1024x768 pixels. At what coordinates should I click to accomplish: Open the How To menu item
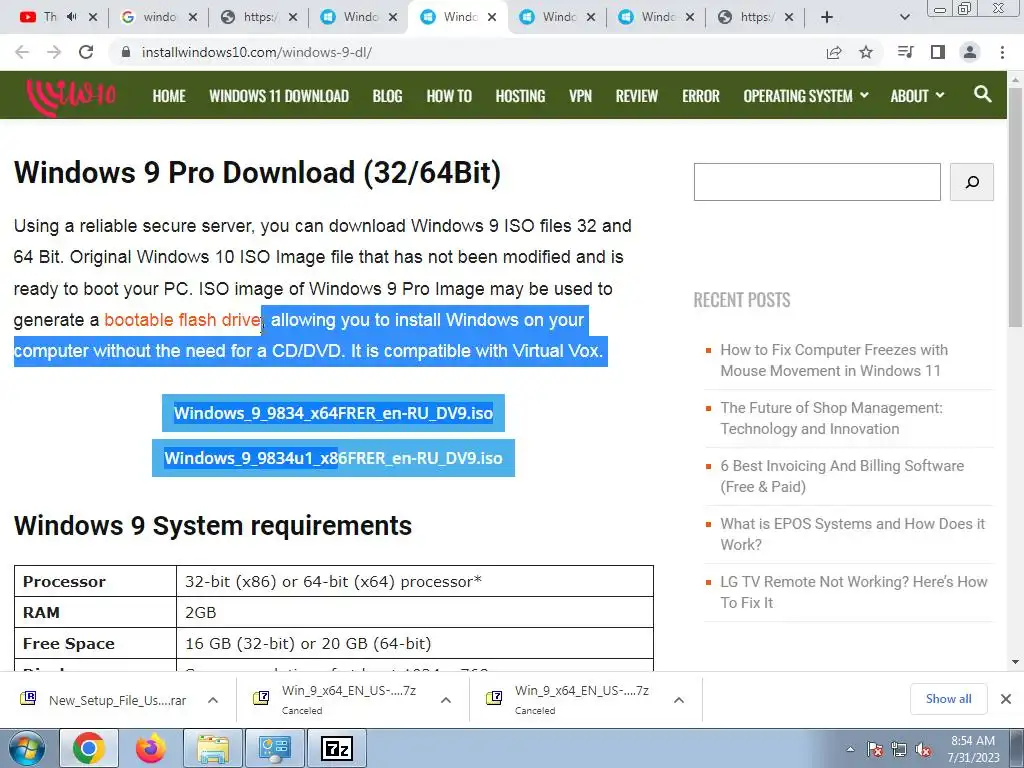pos(449,96)
